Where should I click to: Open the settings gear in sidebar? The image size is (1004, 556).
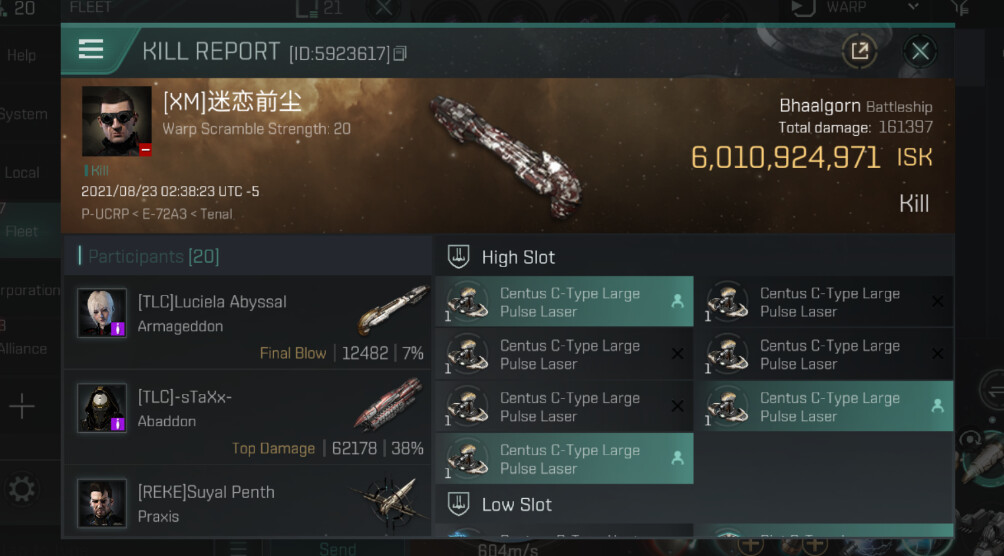pos(22,489)
